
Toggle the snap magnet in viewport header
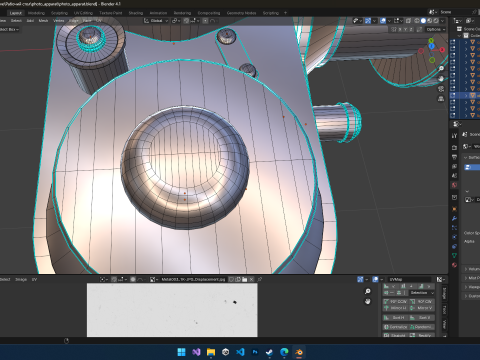click(186, 21)
